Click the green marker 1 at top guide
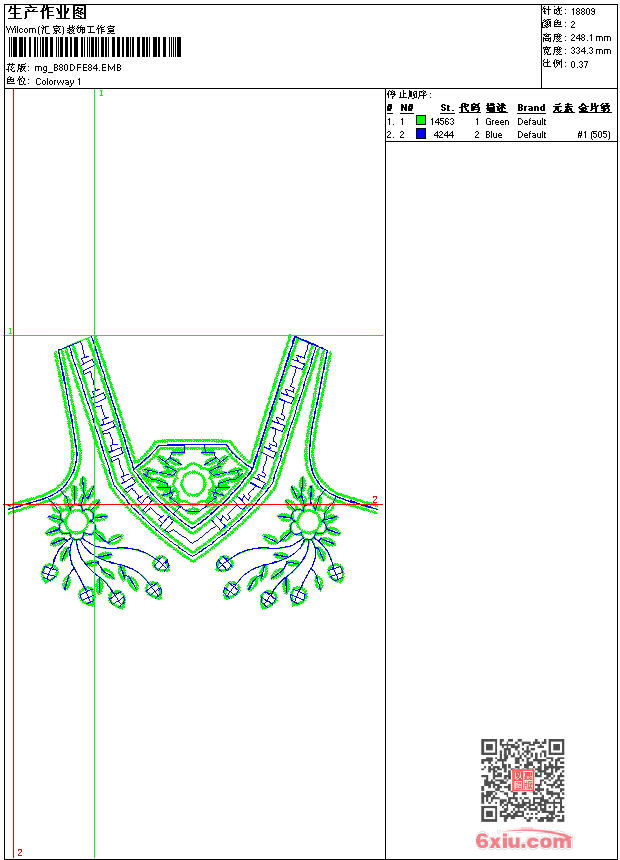620x860 pixels. point(101,93)
